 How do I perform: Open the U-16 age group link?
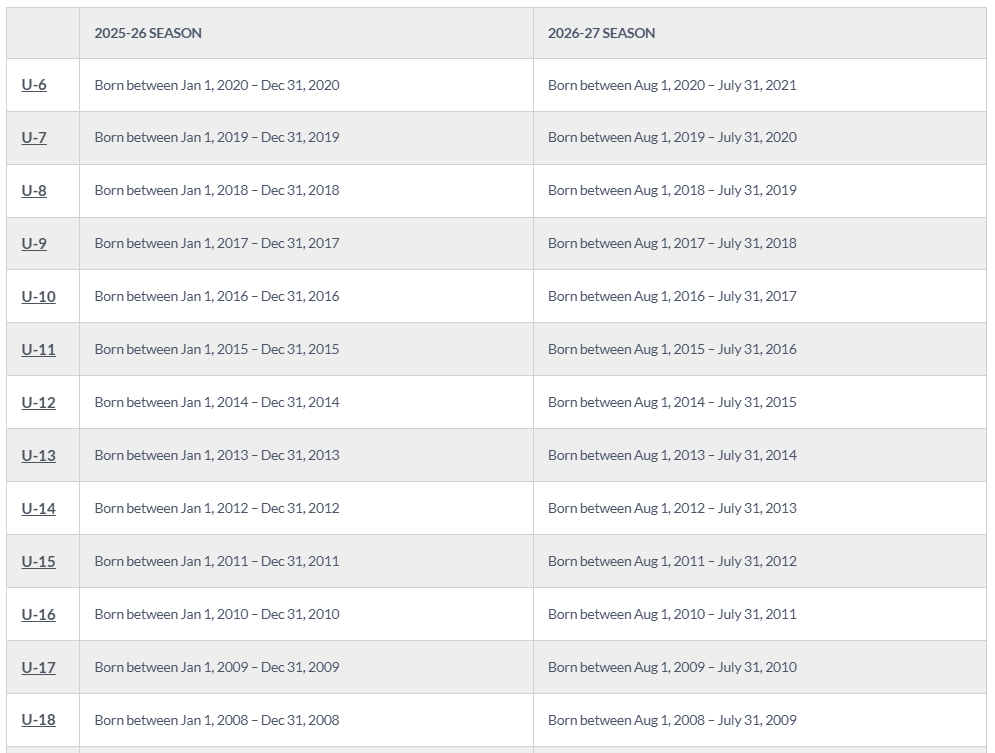pyautogui.click(x=38, y=615)
